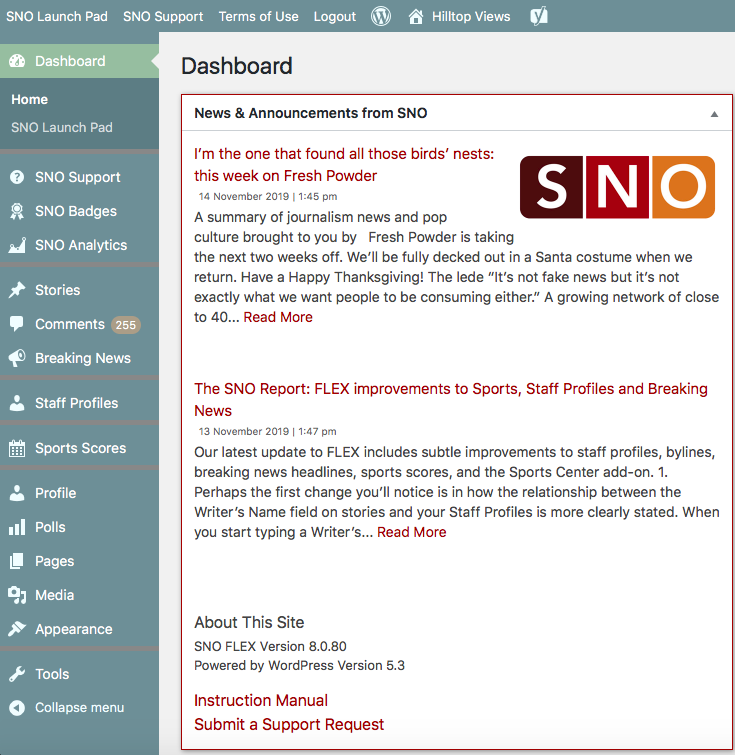Click the SNO Analytics chart icon

[17, 245]
